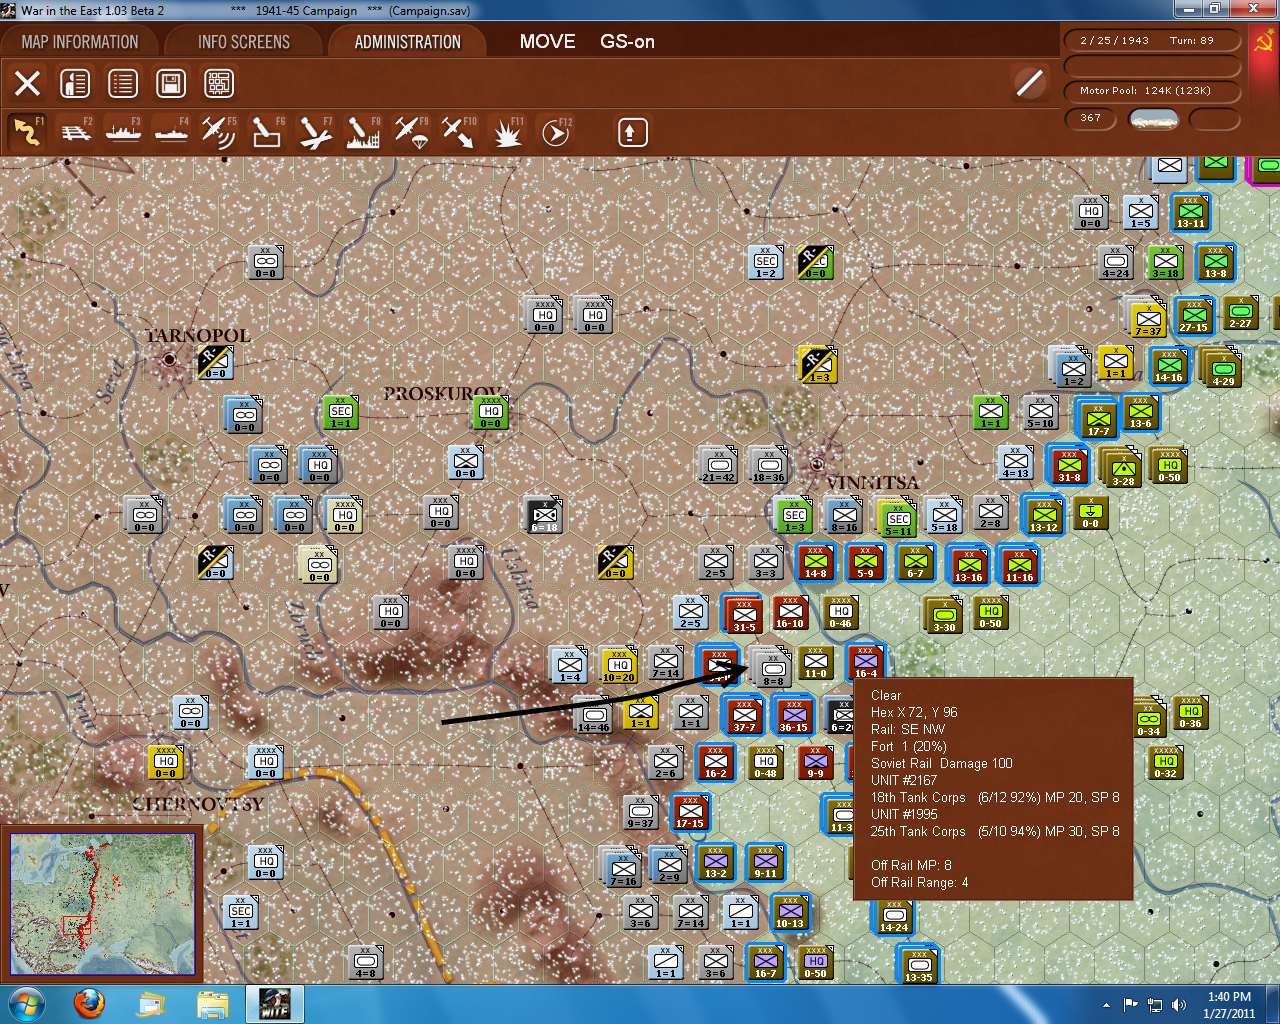Select the F11 explosion mode icon
Screen dimensions: 1280x1024
507,132
